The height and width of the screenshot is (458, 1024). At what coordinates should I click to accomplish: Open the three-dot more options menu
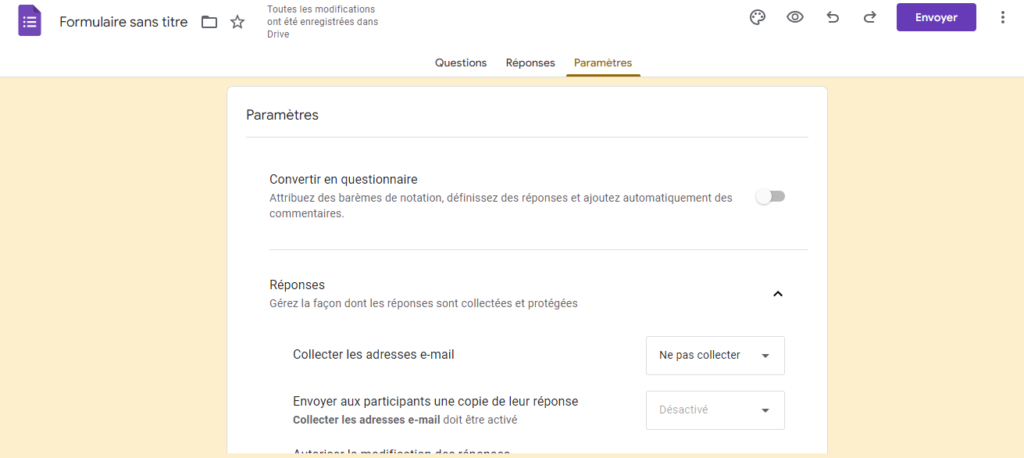[1002, 18]
